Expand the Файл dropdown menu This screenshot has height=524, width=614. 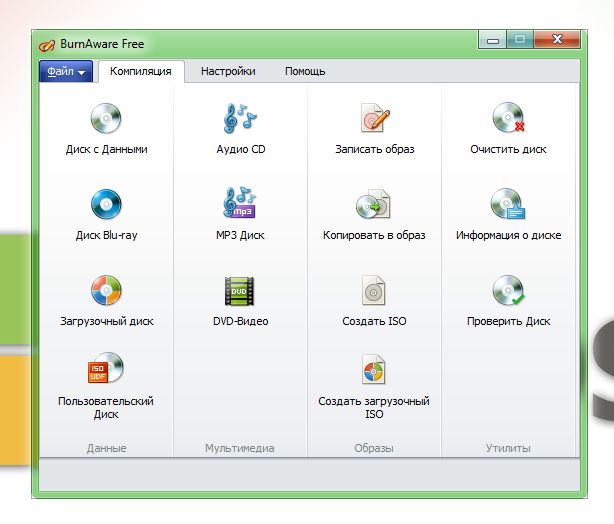(x=66, y=72)
